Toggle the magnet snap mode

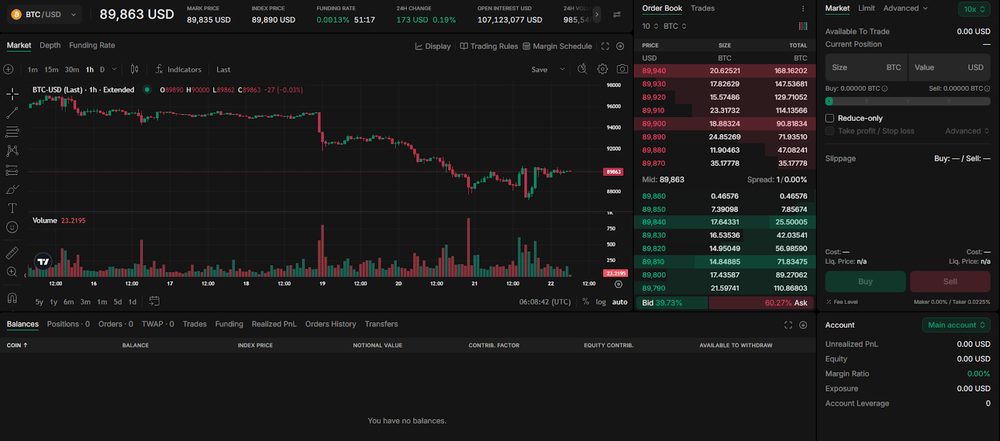[x=12, y=297]
